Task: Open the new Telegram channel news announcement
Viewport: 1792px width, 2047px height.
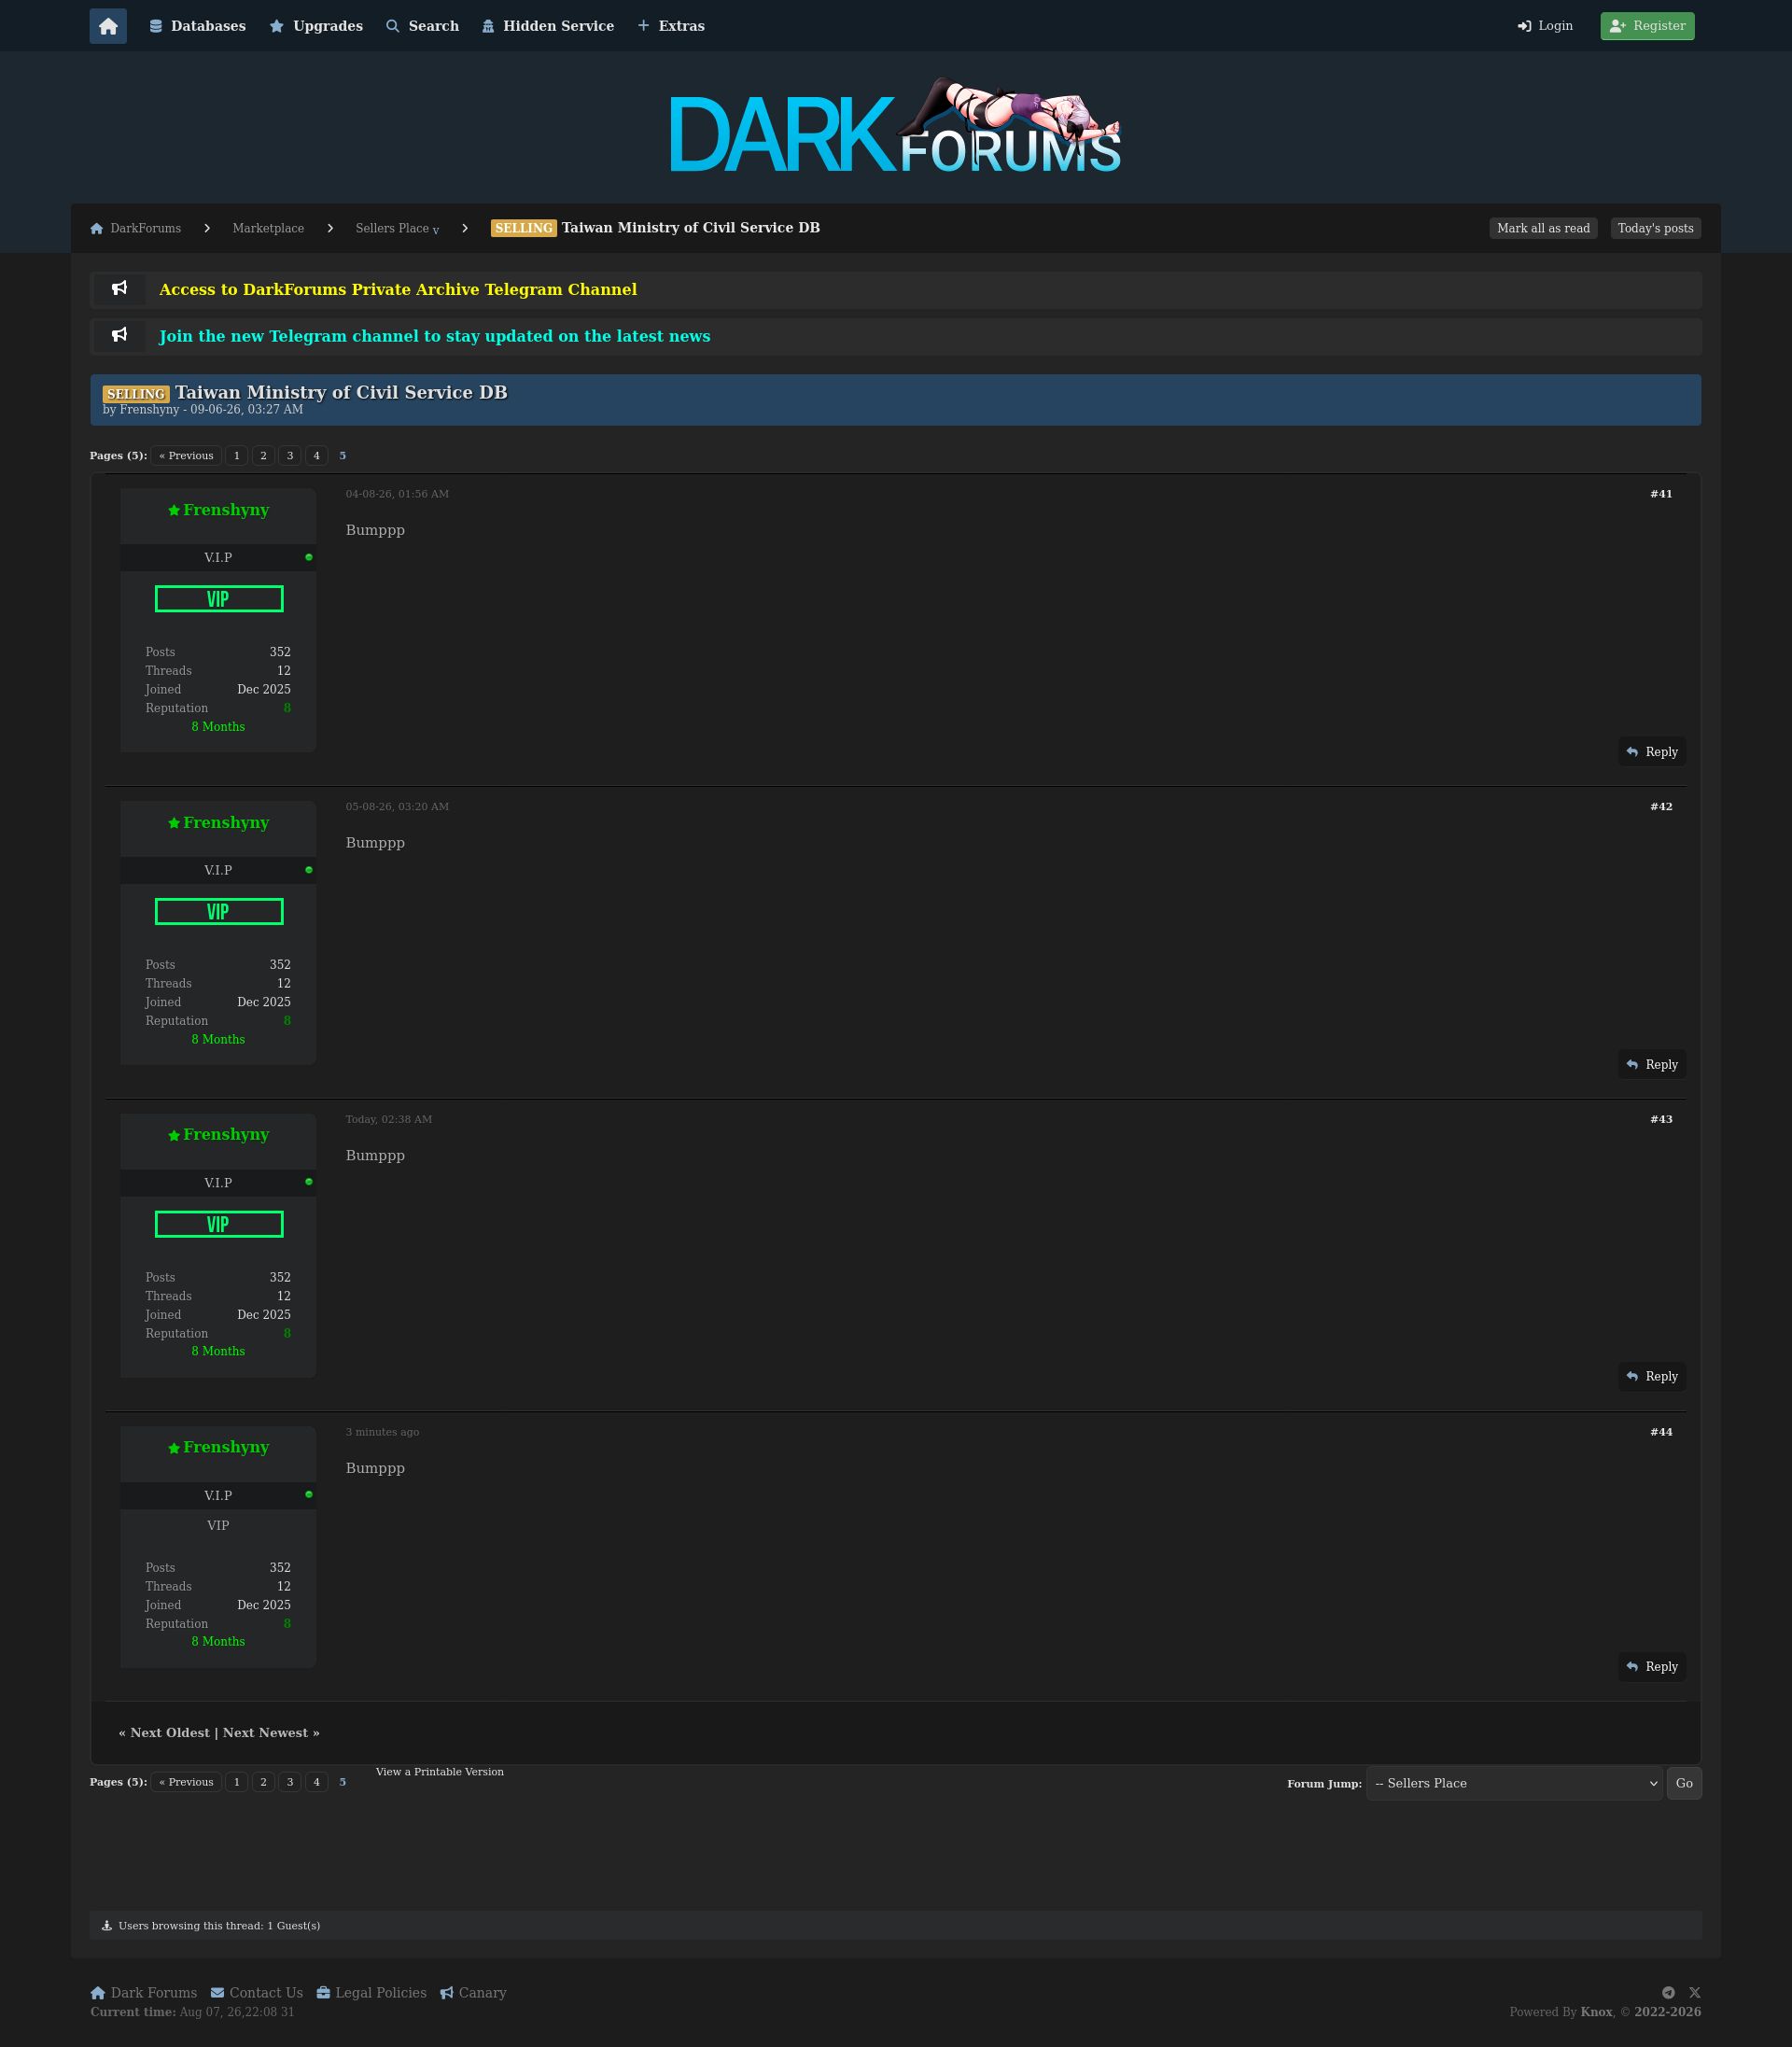Action: (x=435, y=336)
